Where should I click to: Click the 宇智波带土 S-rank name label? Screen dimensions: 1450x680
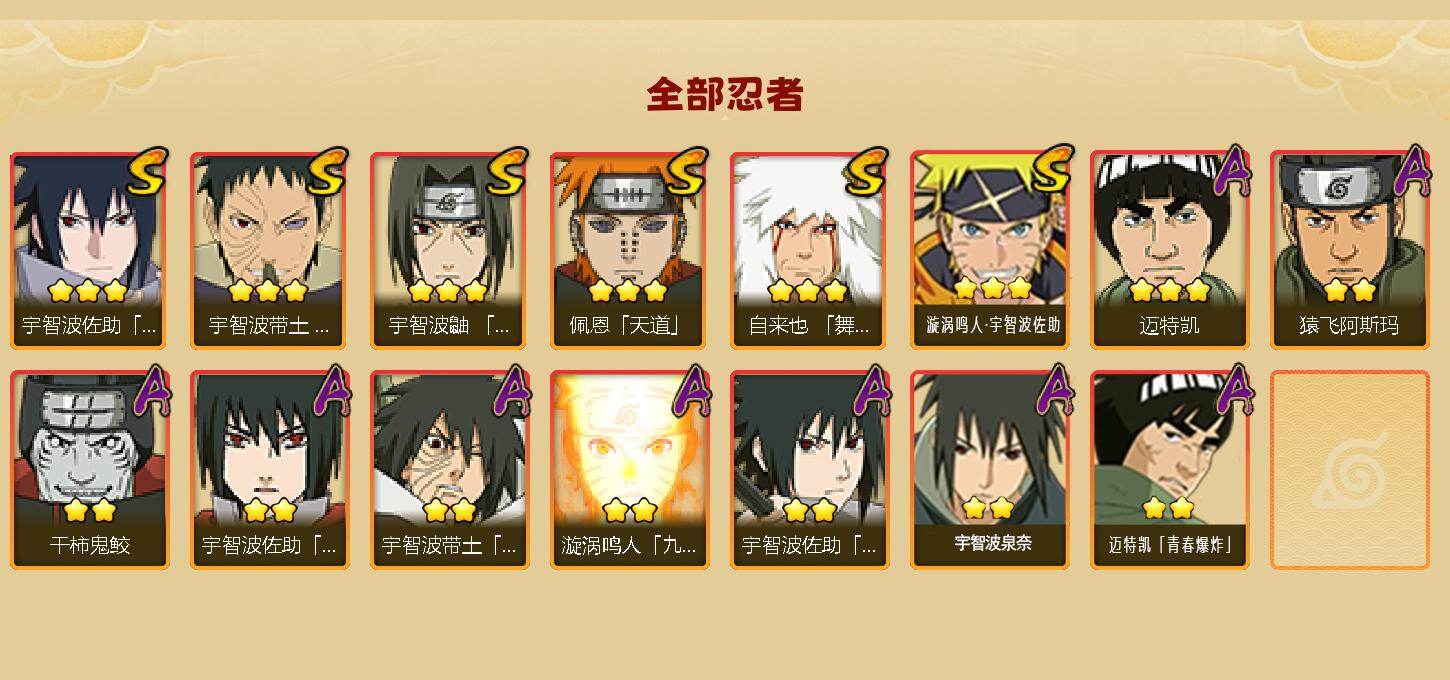point(269,325)
